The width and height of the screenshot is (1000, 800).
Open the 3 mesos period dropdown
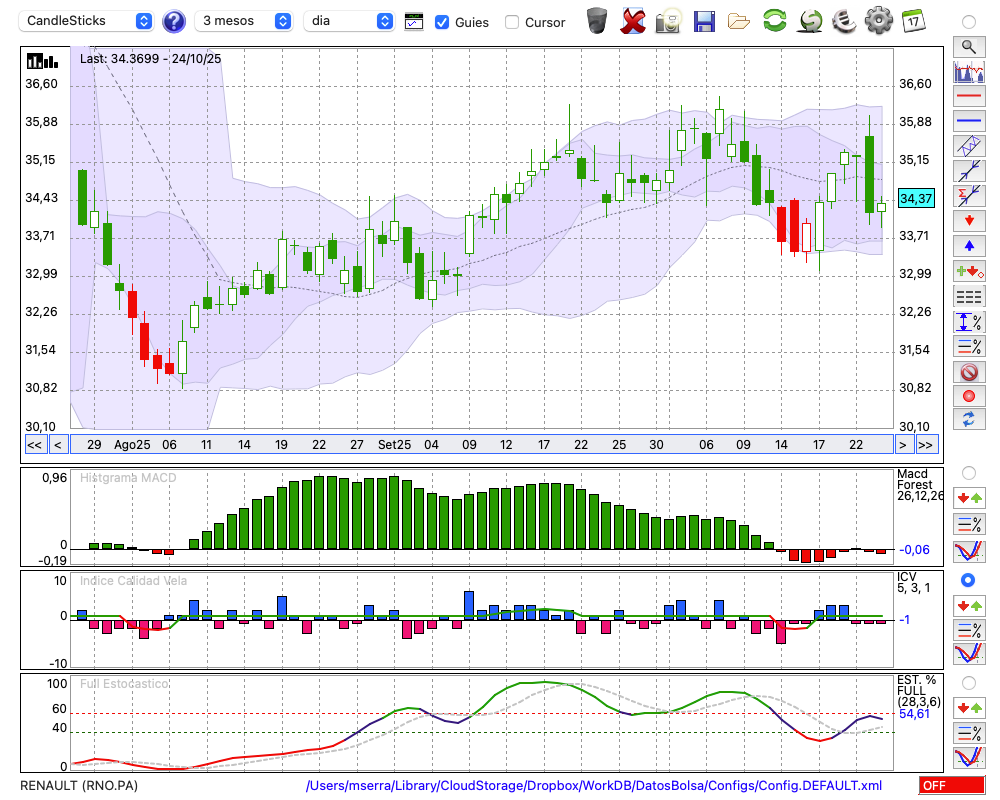[x=243, y=21]
